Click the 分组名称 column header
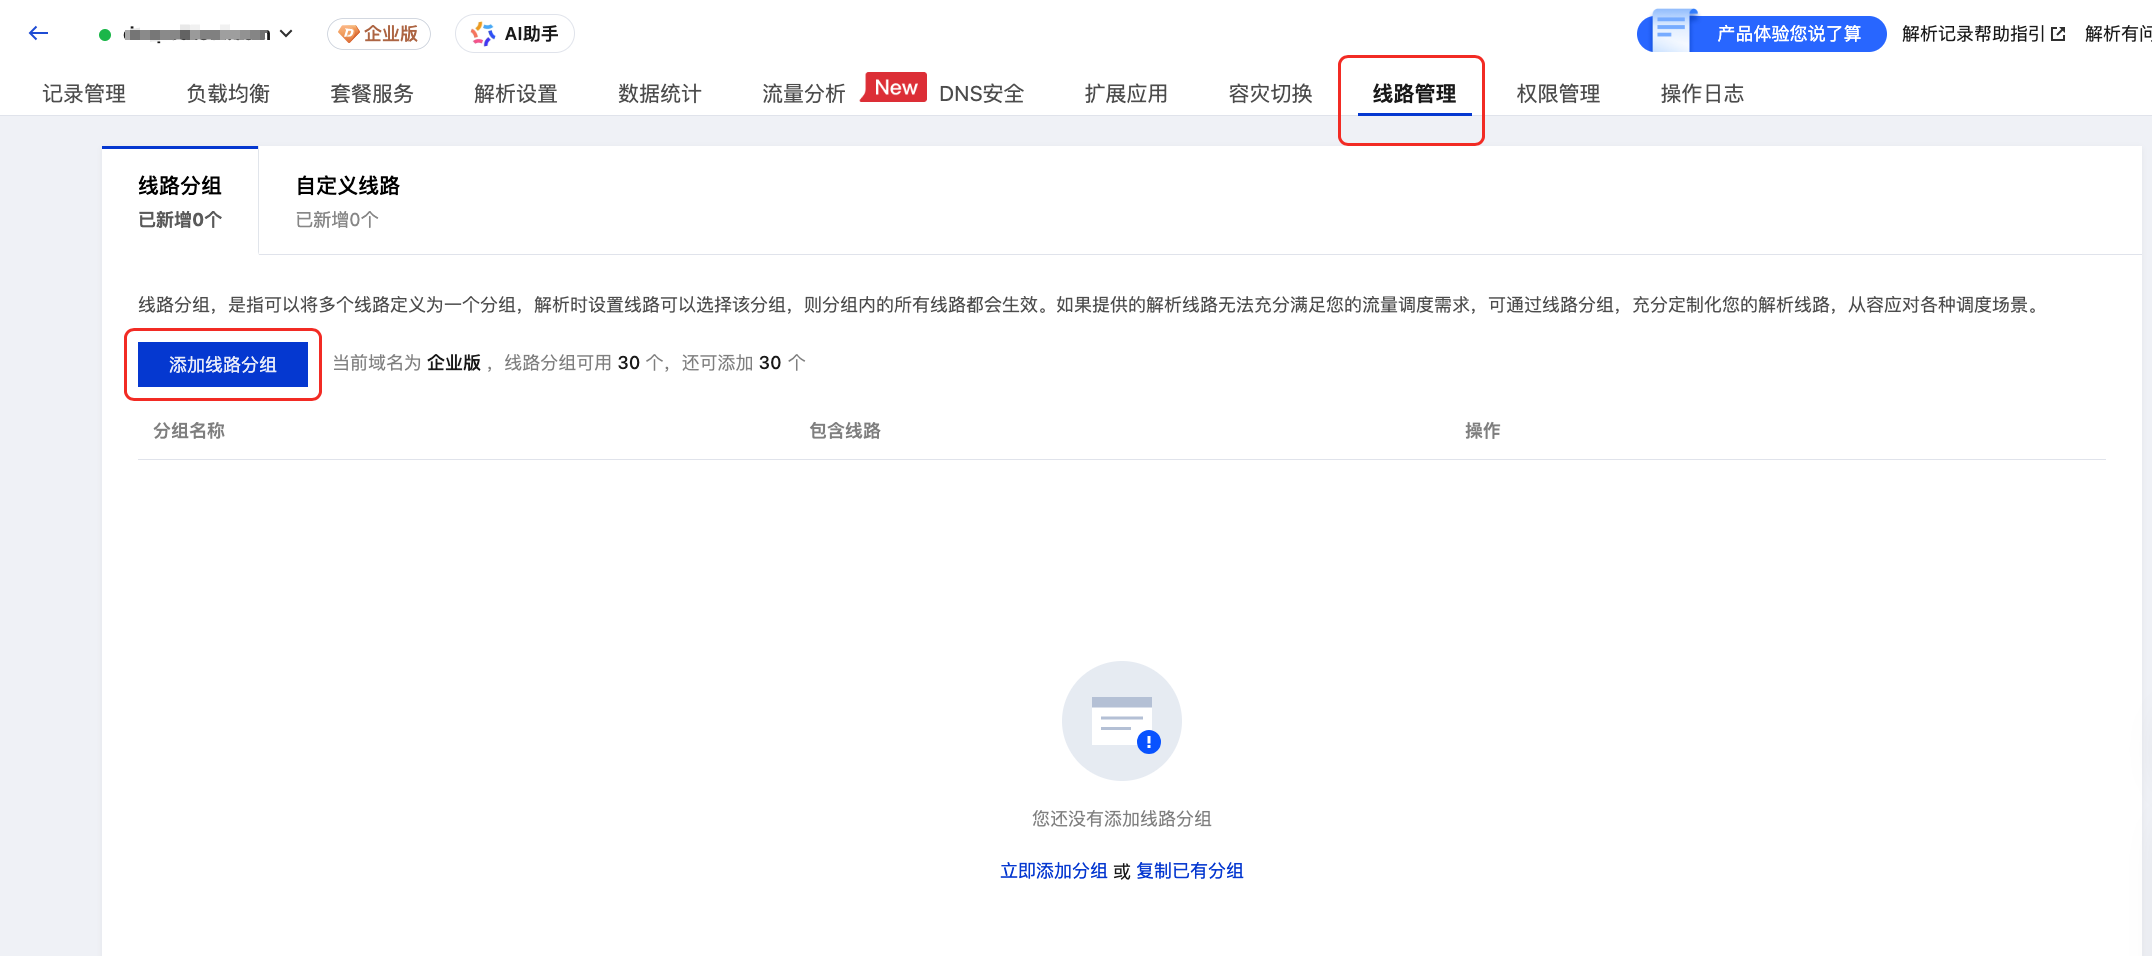 pos(189,431)
